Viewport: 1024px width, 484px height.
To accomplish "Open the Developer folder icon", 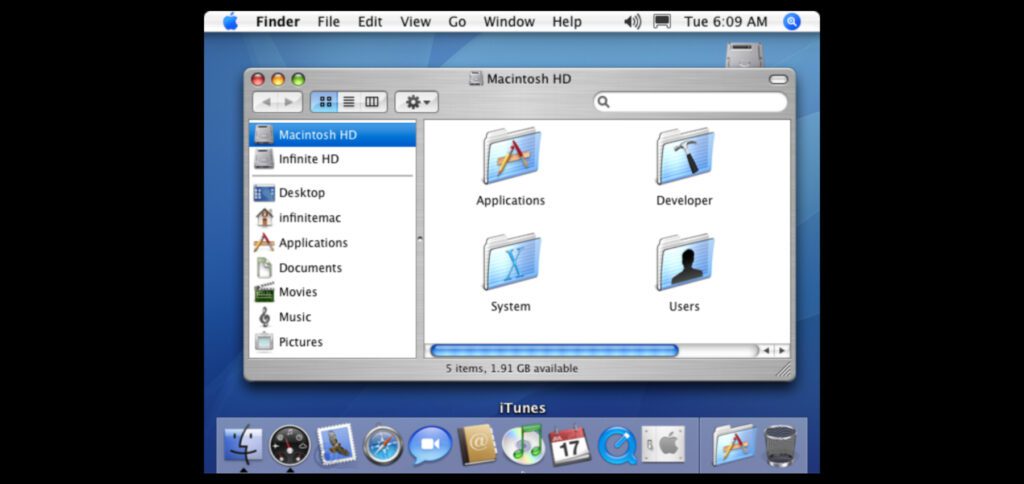I will click(684, 157).
